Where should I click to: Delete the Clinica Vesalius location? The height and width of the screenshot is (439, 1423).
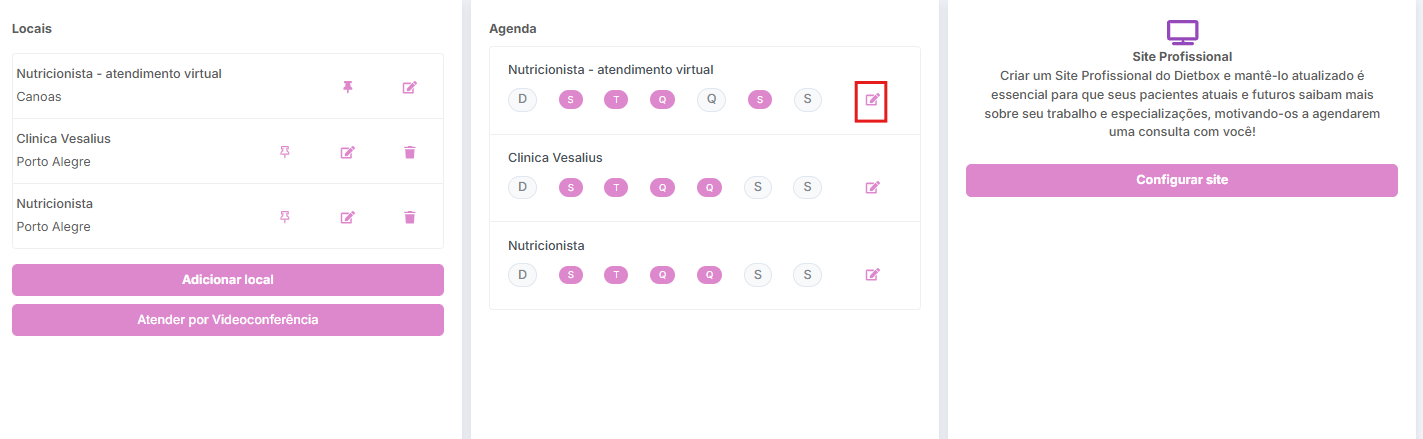pyautogui.click(x=409, y=152)
